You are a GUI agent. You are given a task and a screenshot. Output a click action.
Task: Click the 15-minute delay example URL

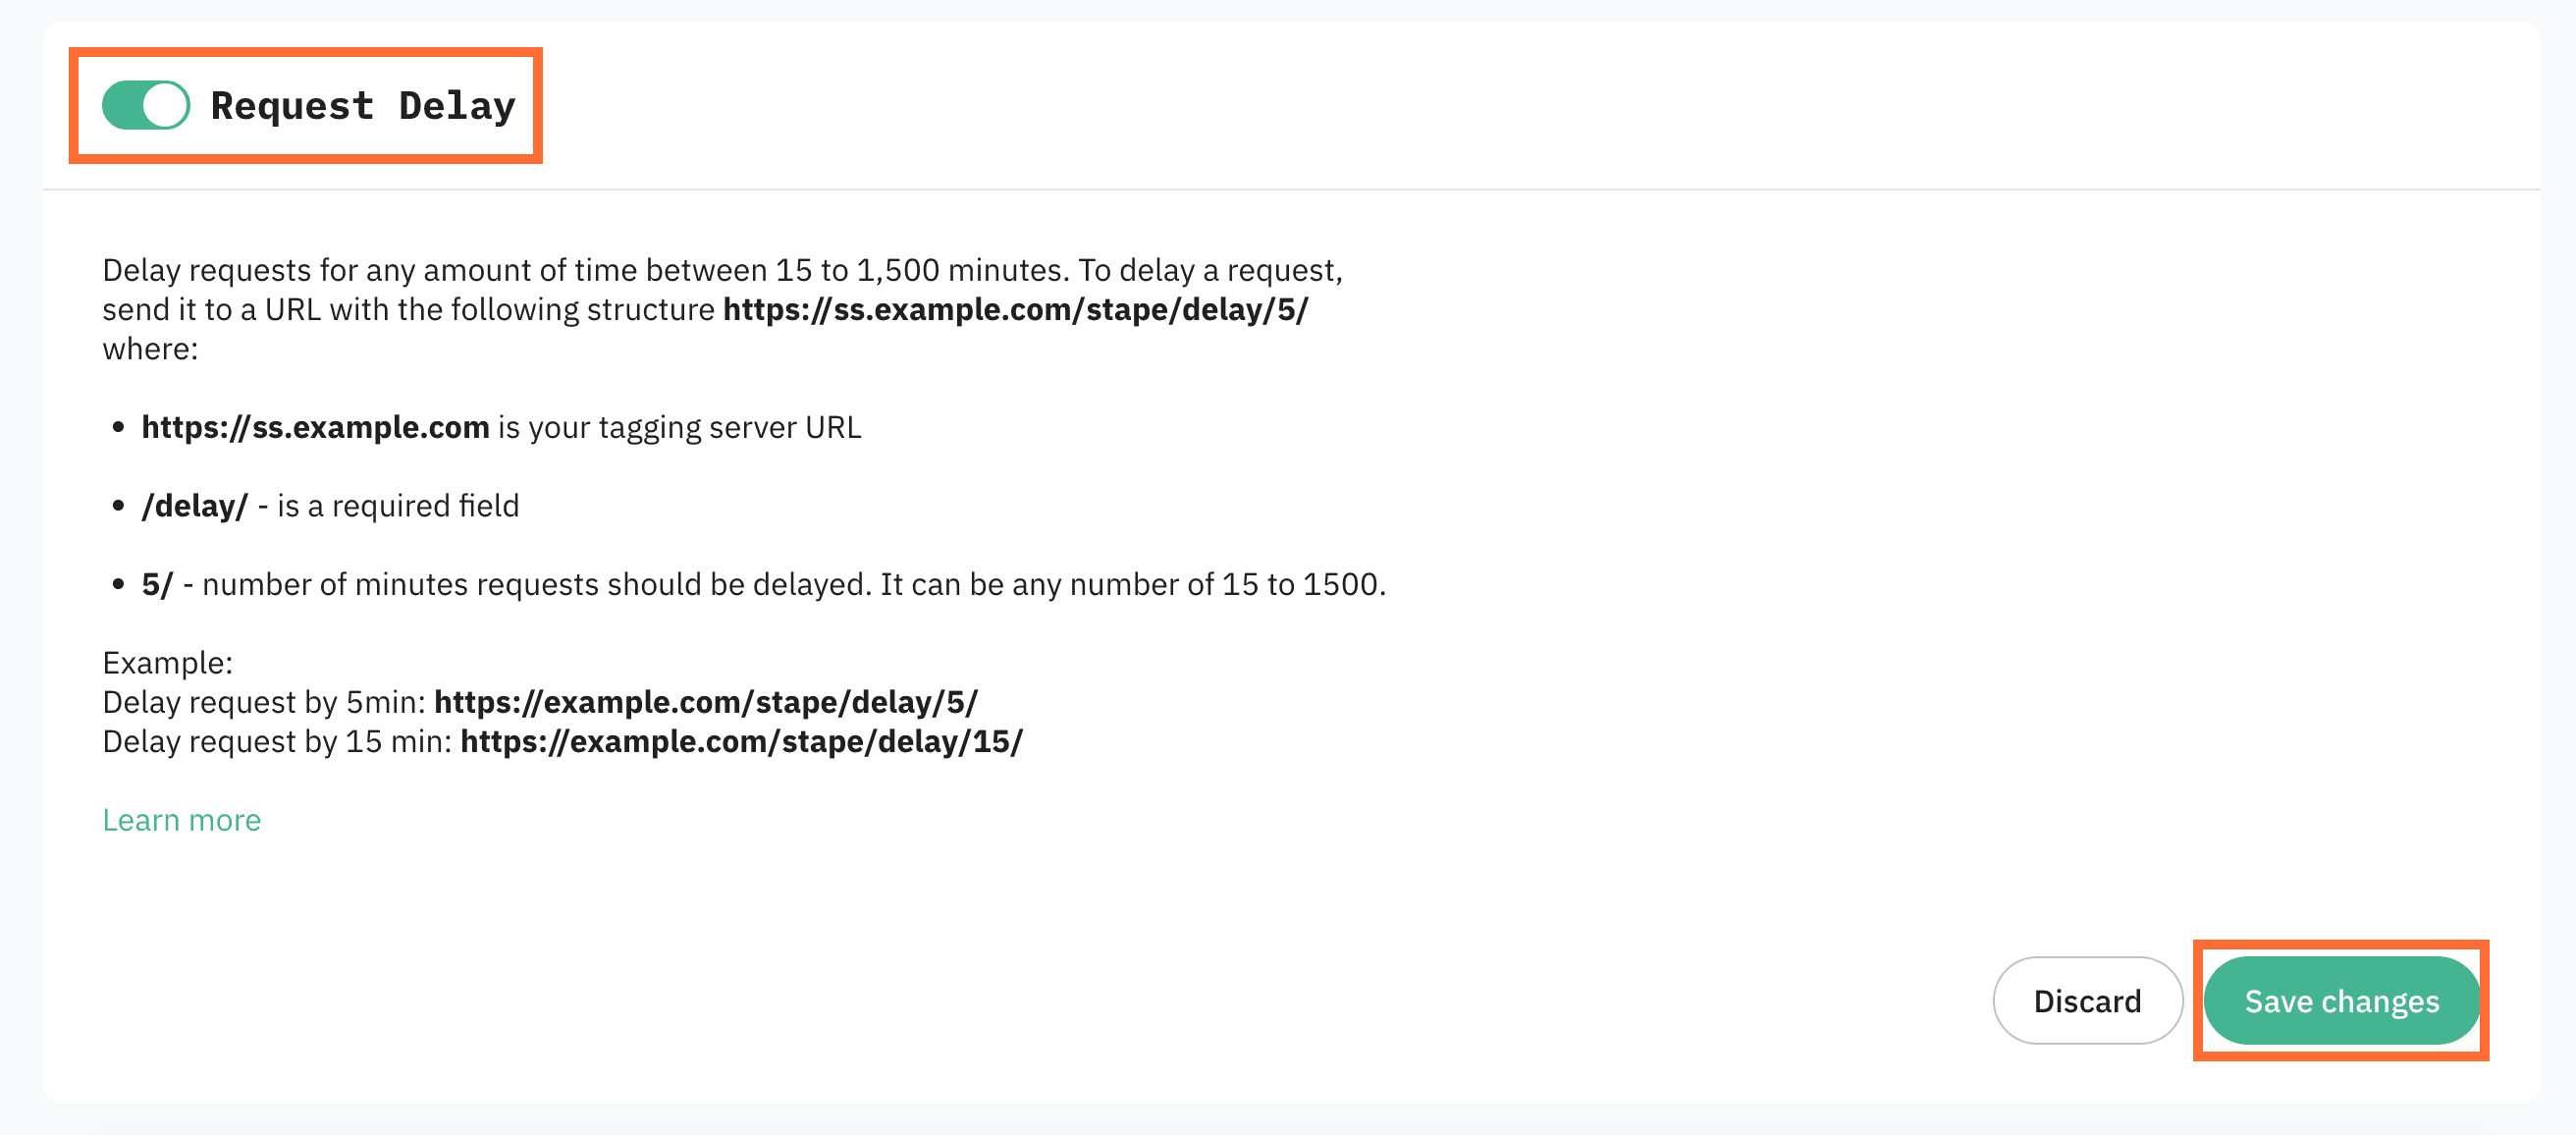click(x=742, y=741)
